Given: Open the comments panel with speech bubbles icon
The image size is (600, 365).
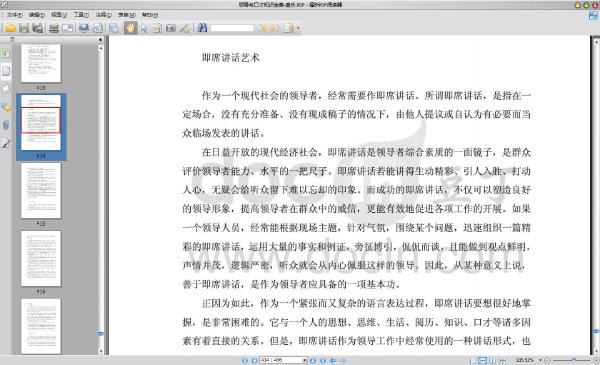Looking at the screenshot, I should pyautogui.click(x=6, y=107).
